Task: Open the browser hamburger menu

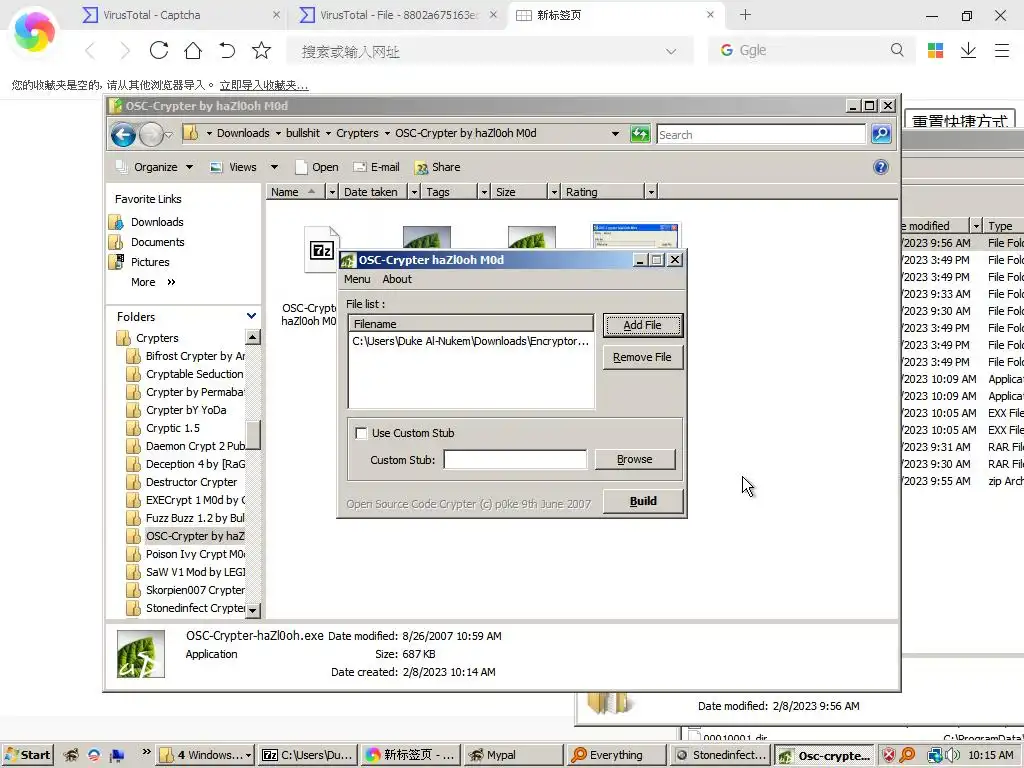Action: click(x=1002, y=50)
